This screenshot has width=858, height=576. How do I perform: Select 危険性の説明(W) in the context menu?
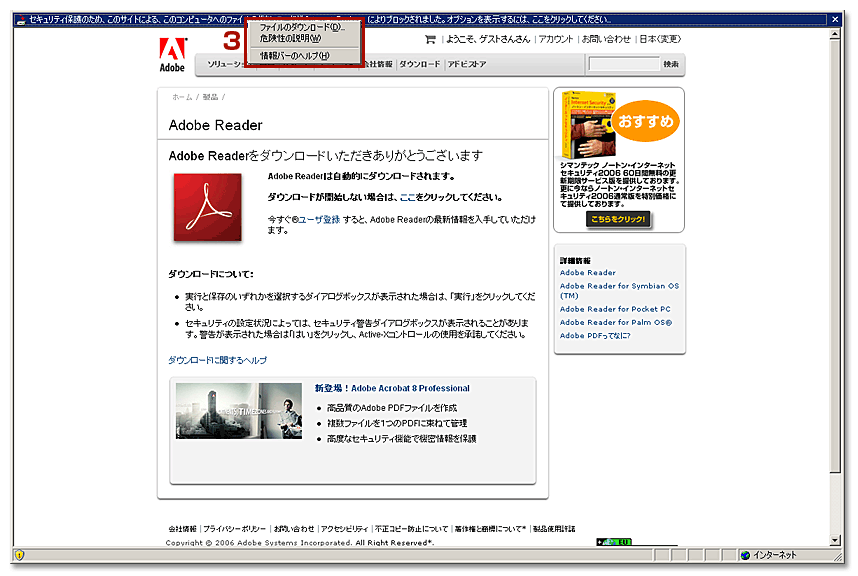pos(291,39)
